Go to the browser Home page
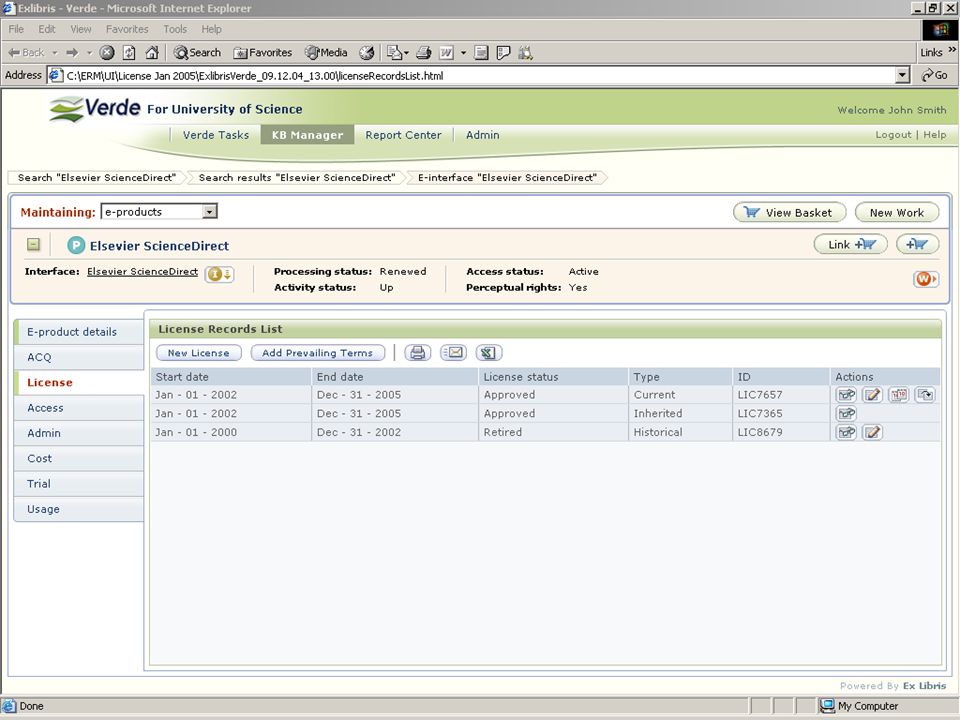The image size is (960, 720). point(152,53)
